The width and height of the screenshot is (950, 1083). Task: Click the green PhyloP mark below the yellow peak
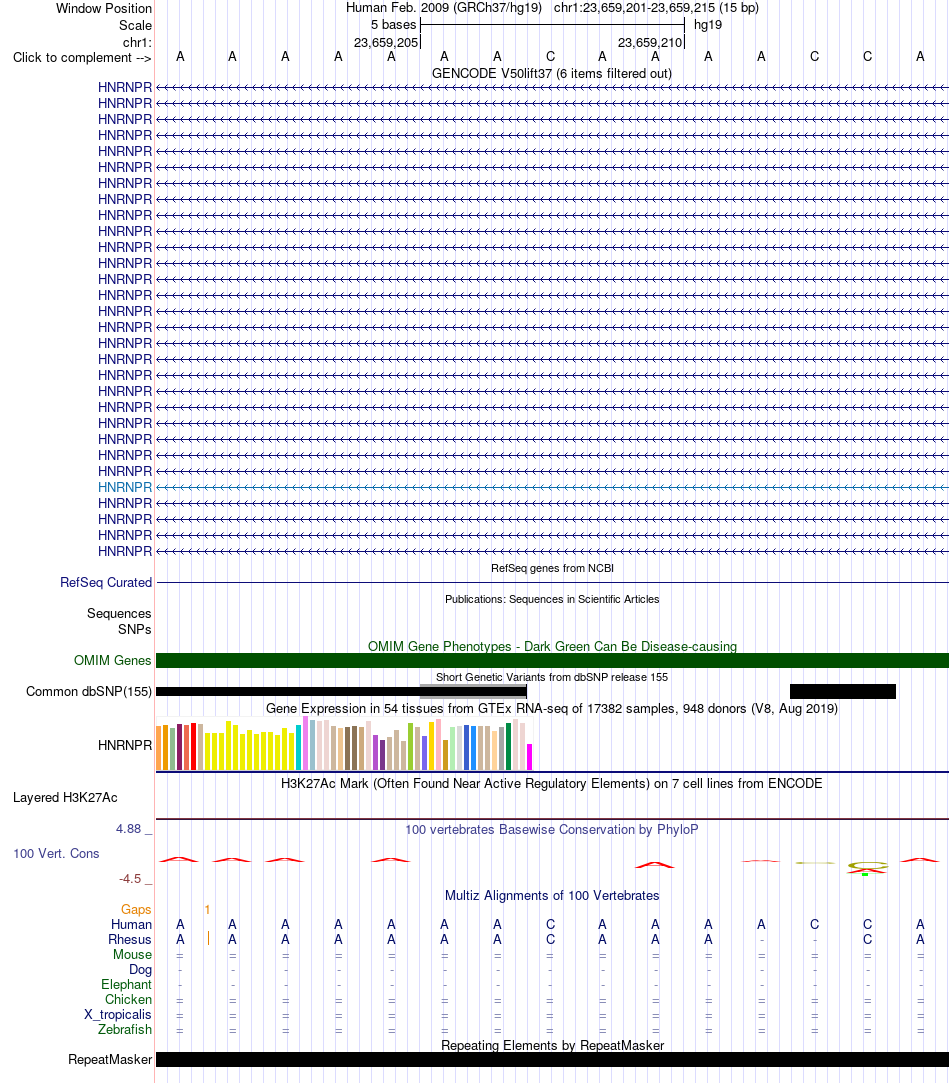click(x=864, y=875)
